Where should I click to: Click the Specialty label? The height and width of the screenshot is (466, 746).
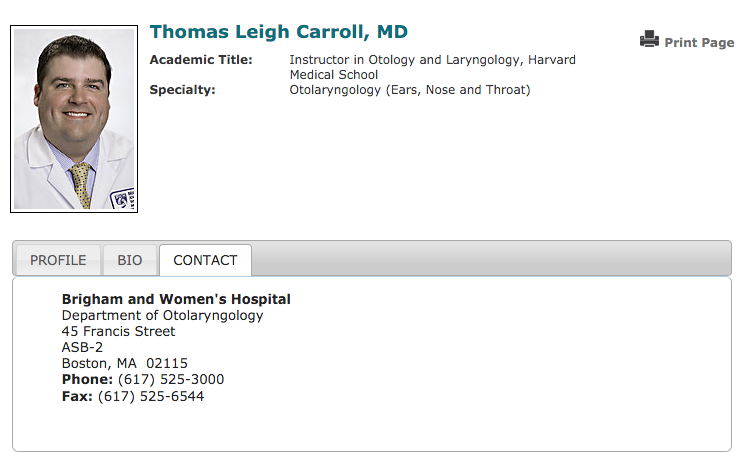tap(182, 90)
